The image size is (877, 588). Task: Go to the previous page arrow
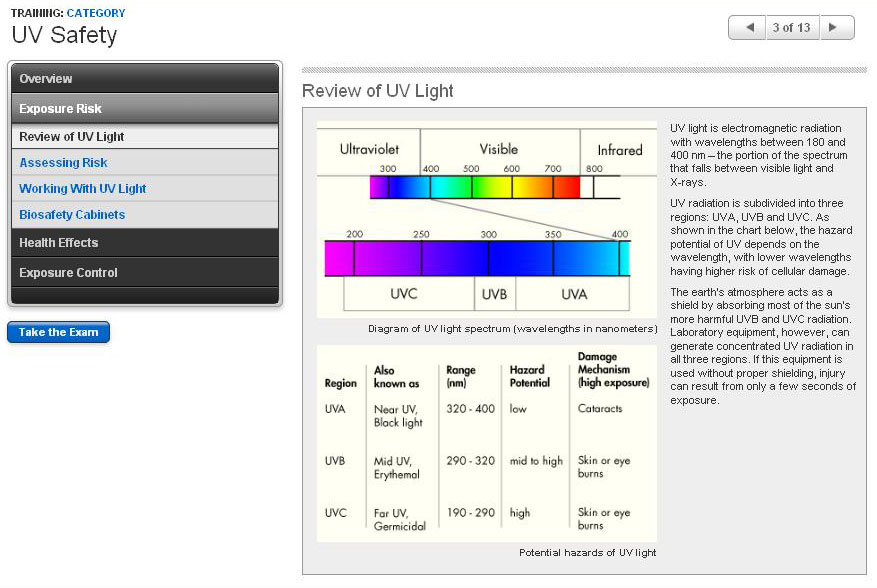click(x=747, y=28)
